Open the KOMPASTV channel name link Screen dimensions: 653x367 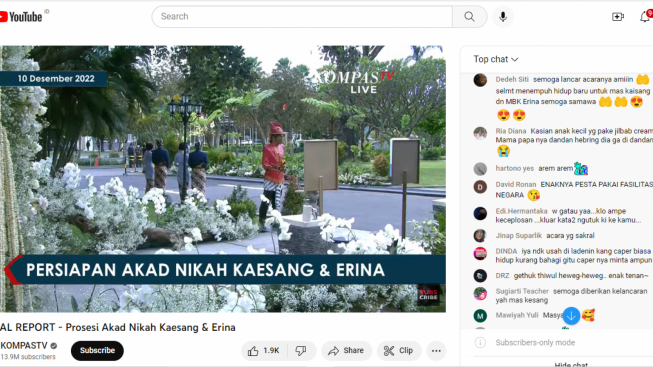24,346
